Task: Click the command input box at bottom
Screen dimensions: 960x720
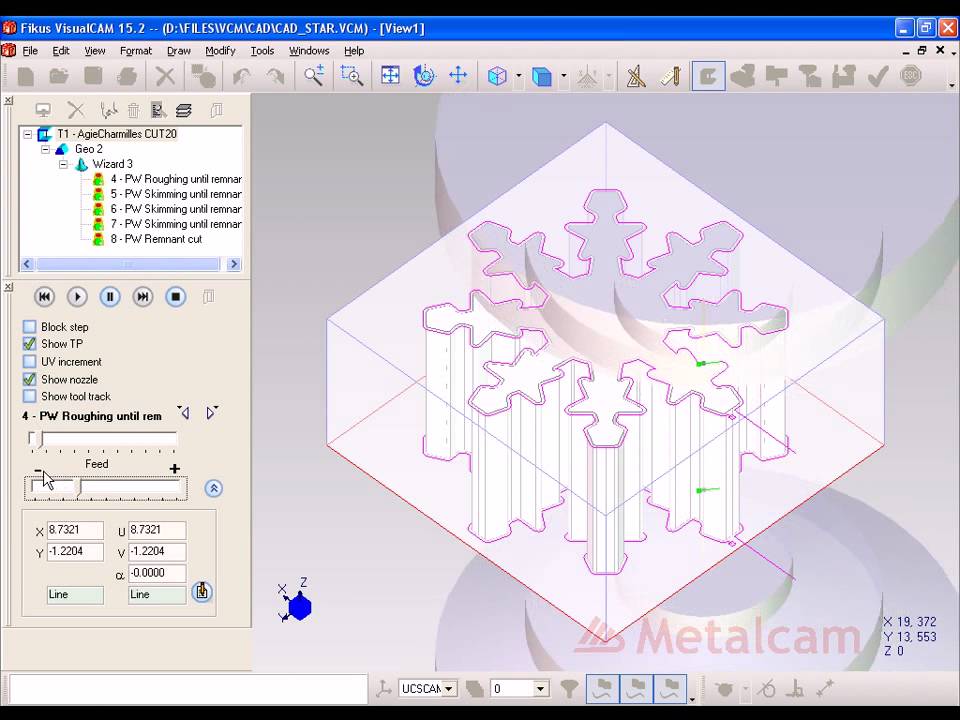Action: click(188, 690)
